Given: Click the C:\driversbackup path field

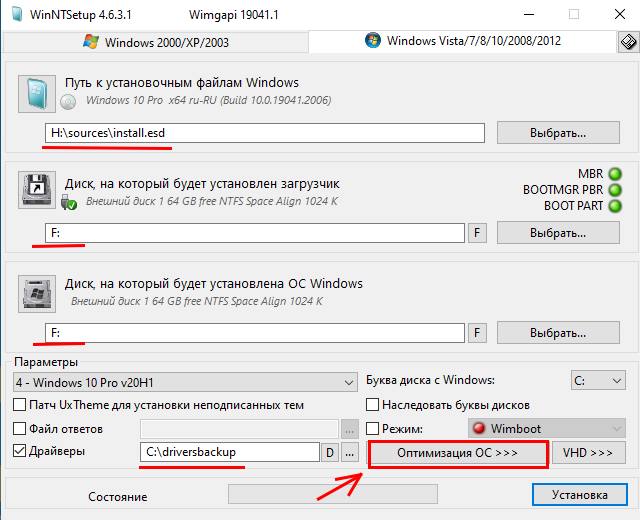Looking at the screenshot, I should pyautogui.click(x=230, y=452).
